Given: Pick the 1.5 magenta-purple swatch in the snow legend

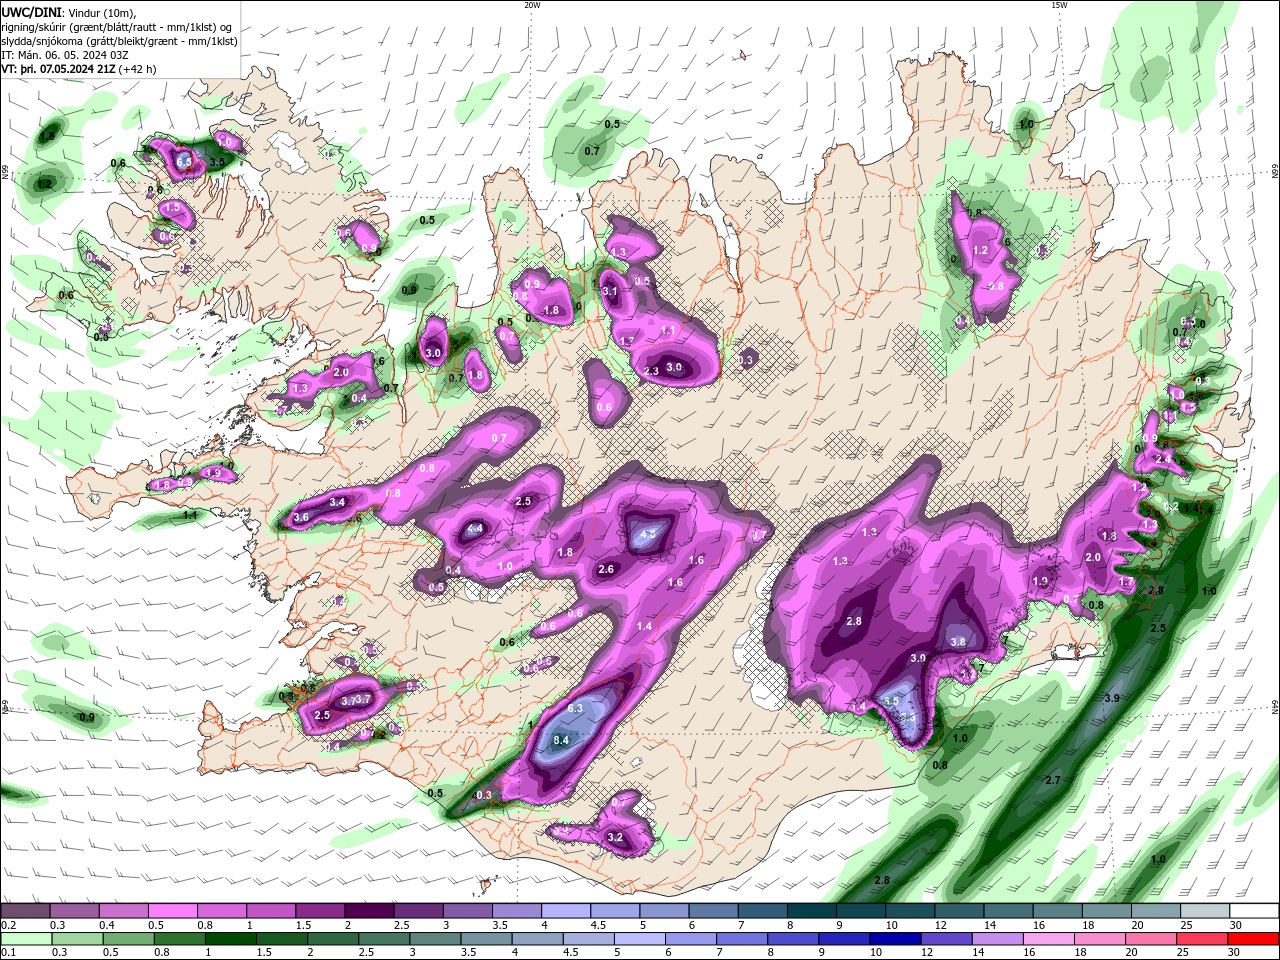Looking at the screenshot, I should 319,910.
